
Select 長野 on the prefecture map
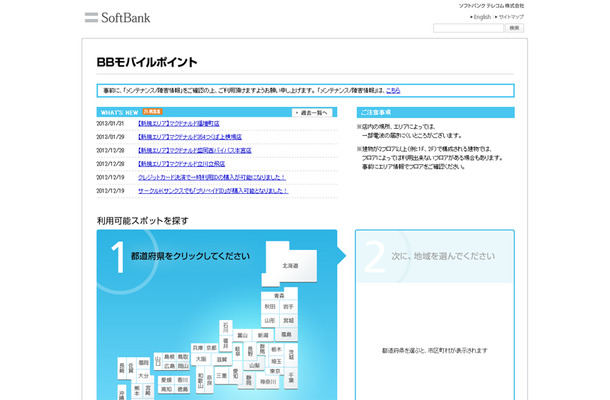(250, 351)
